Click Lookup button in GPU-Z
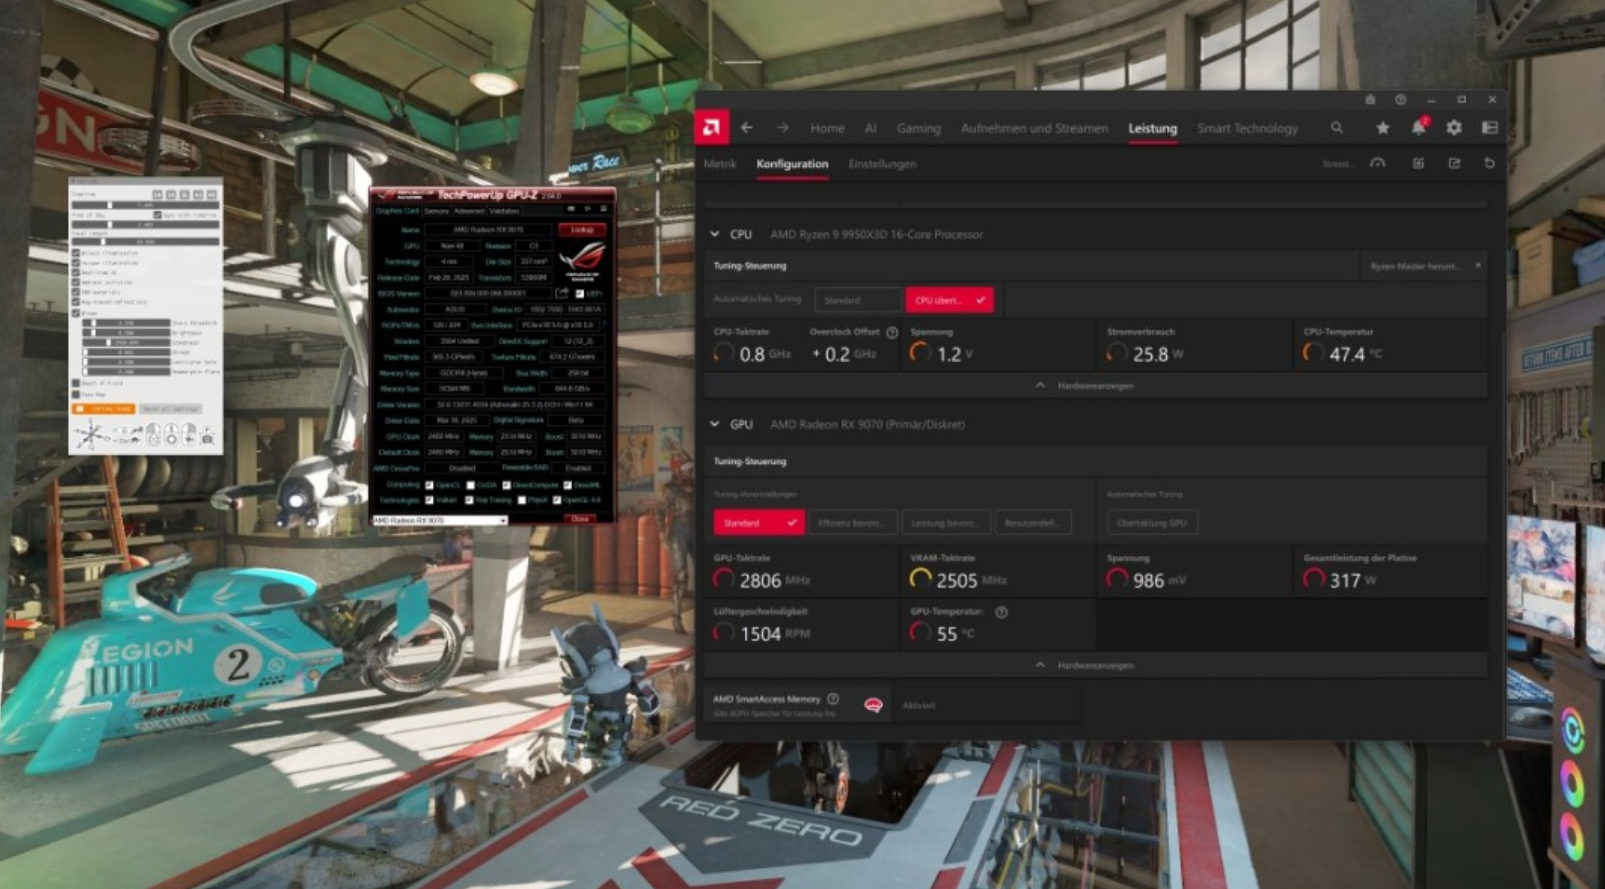This screenshot has width=1605, height=889. pos(582,230)
